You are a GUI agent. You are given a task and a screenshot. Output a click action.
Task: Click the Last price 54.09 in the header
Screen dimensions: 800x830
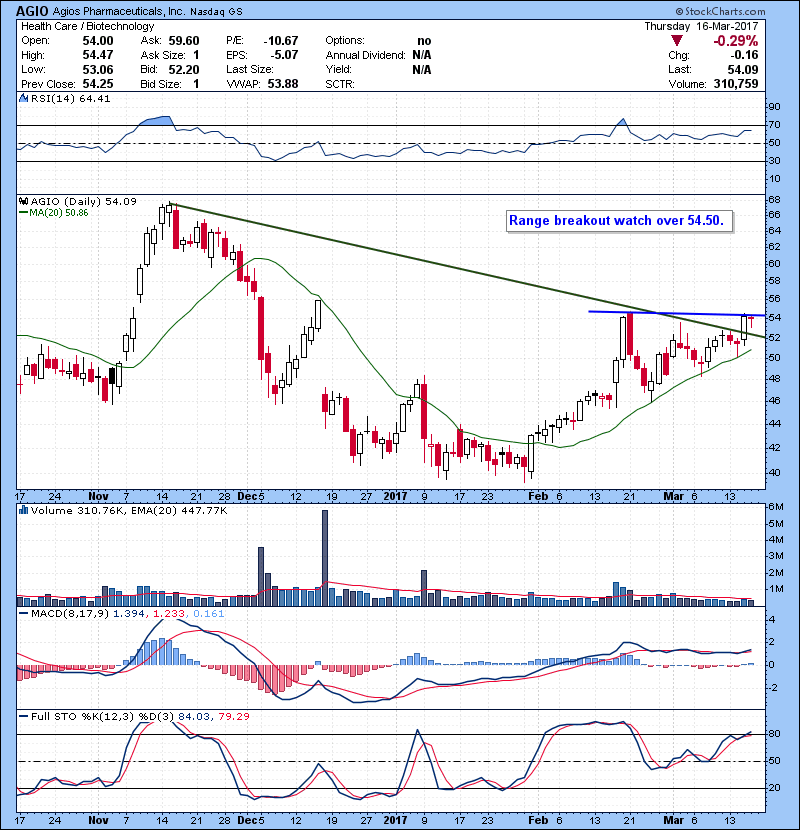743,69
